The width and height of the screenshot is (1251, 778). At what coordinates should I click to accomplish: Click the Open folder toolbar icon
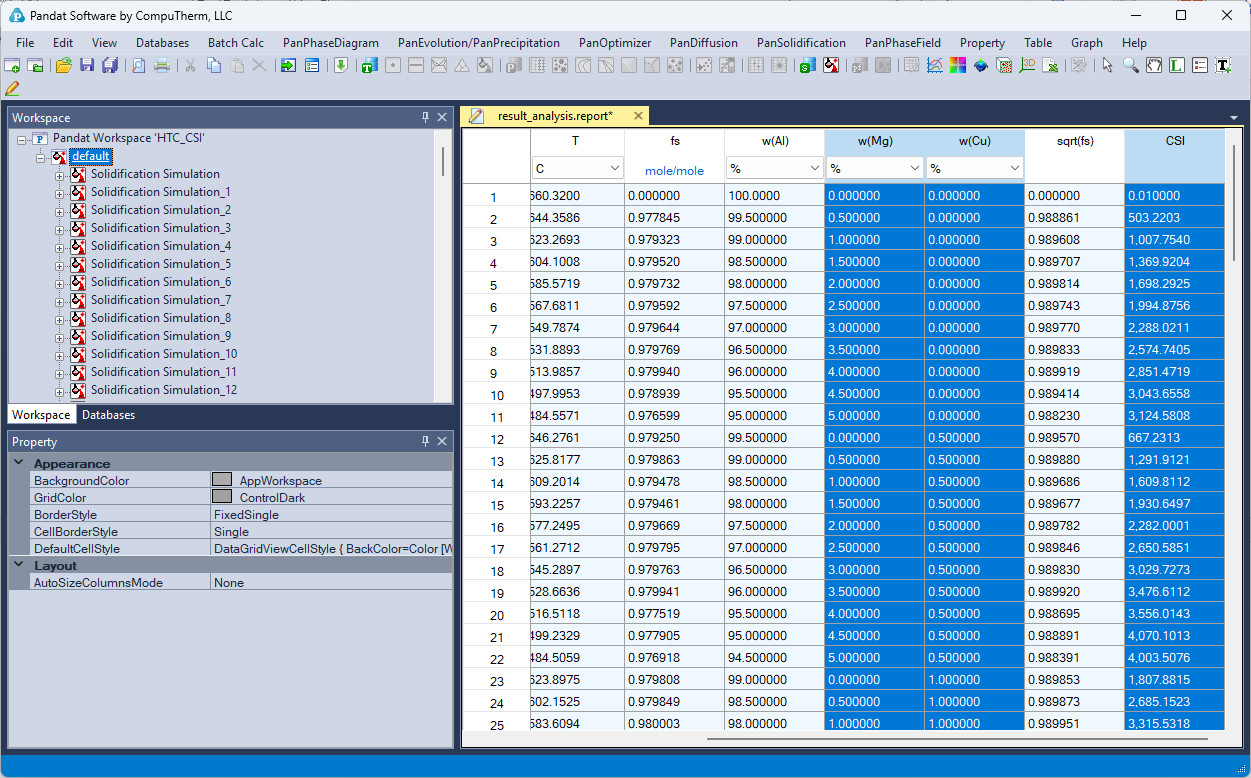tap(63, 66)
